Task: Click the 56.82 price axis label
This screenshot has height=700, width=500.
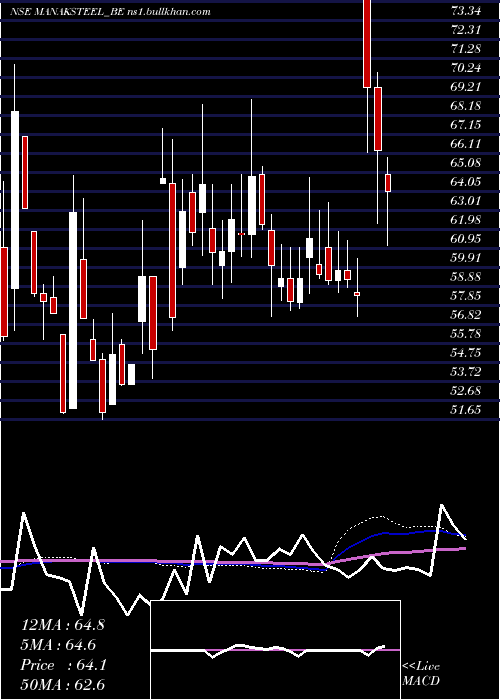Action: 466,314
